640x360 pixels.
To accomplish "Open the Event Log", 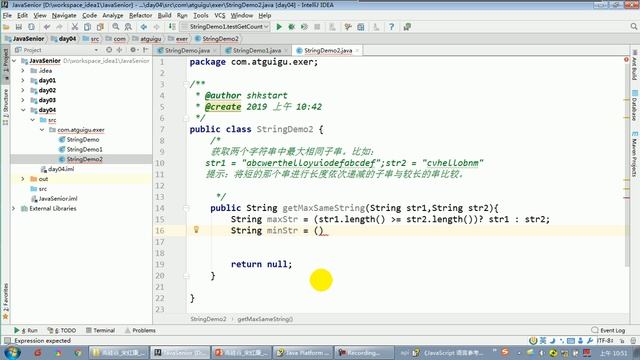I will (608, 330).
